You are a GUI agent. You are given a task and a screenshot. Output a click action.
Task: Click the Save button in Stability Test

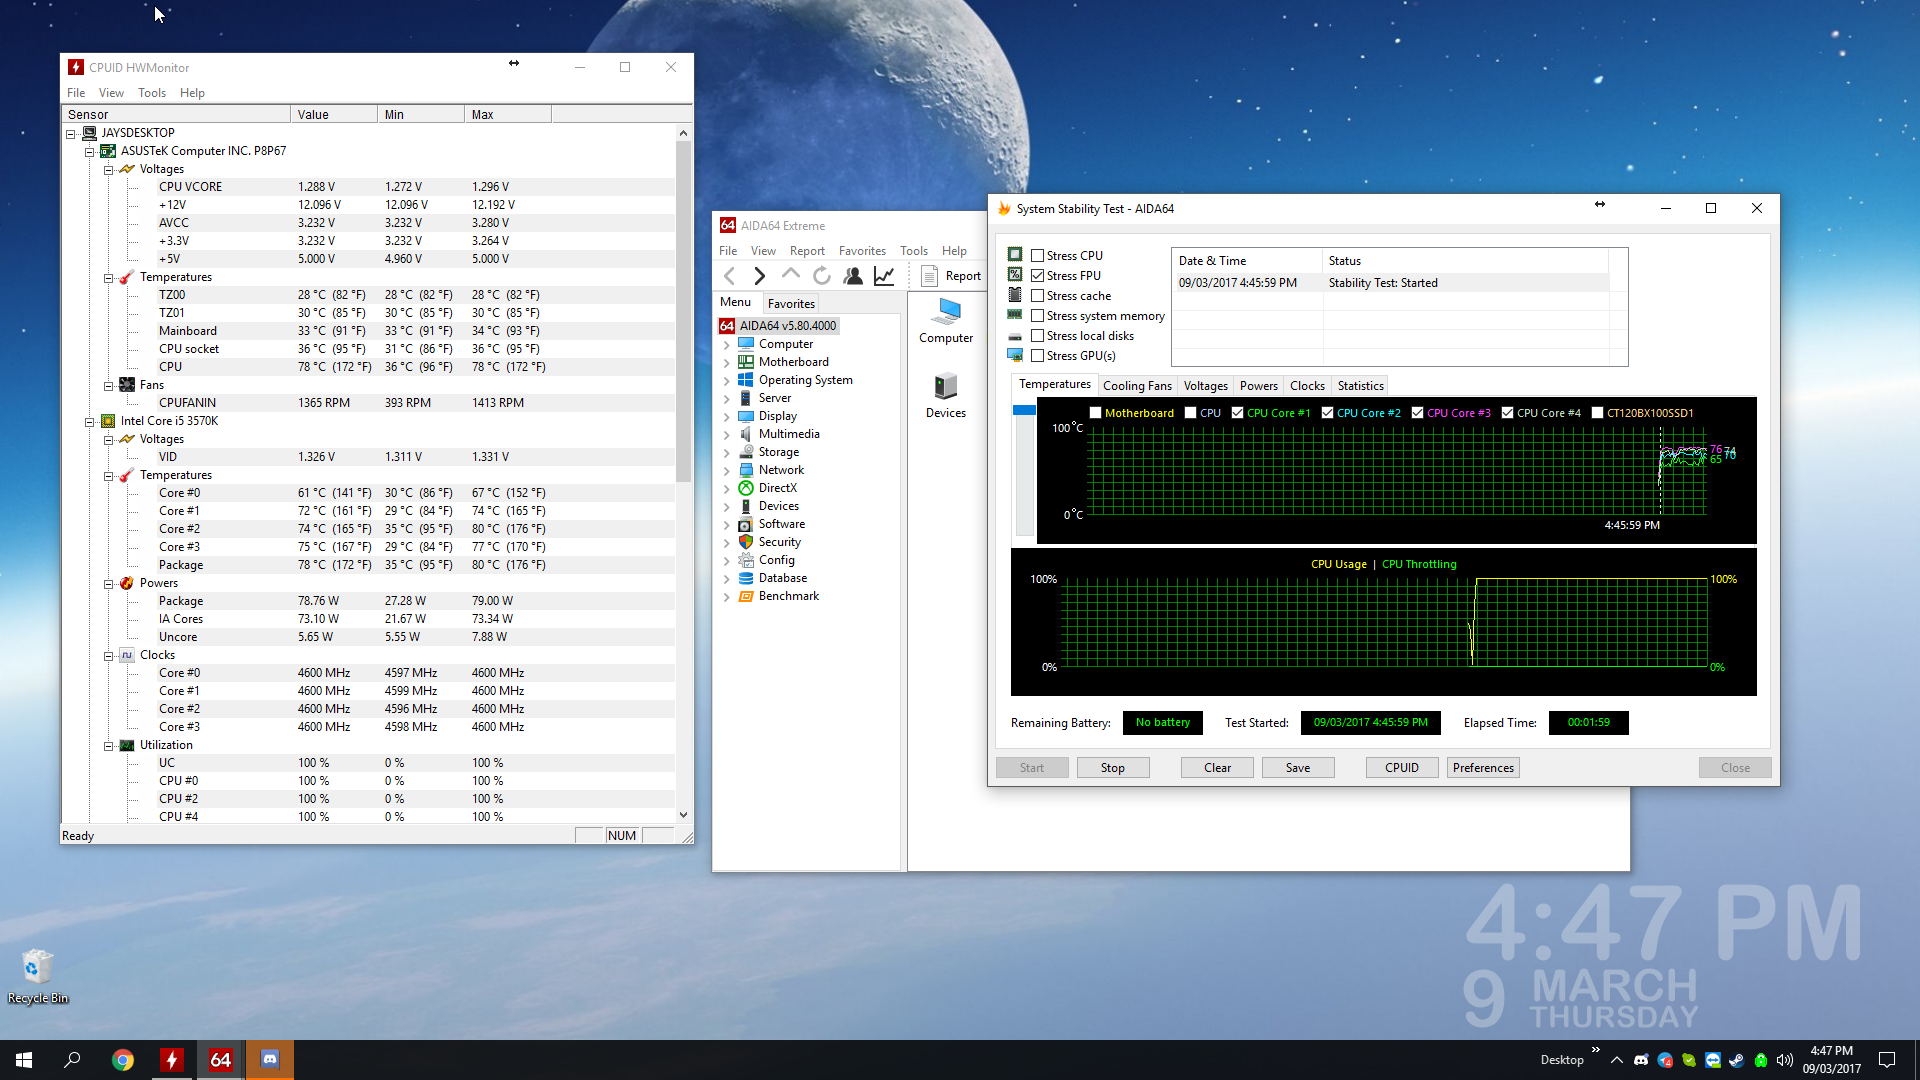(1298, 768)
